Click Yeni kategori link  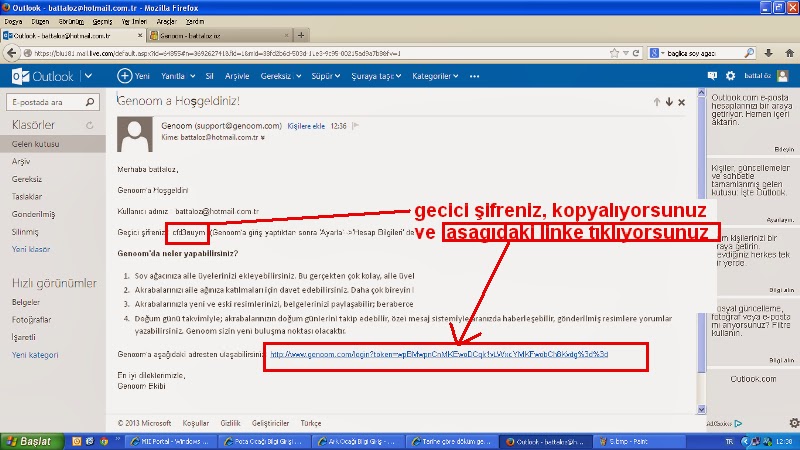pos(35,355)
